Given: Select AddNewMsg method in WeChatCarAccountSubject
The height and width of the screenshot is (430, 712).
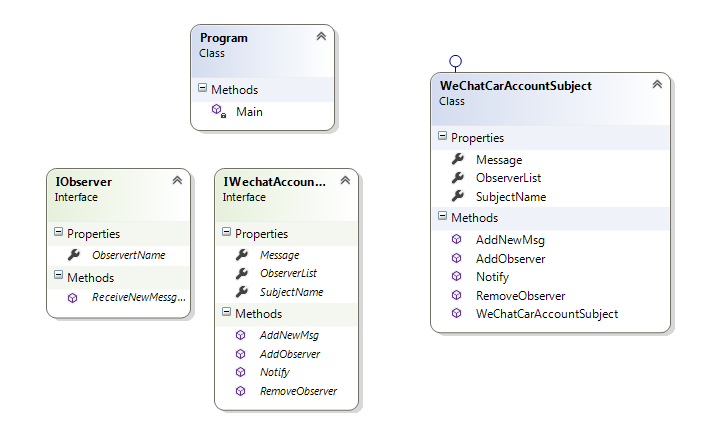Looking at the screenshot, I should click(x=510, y=240).
